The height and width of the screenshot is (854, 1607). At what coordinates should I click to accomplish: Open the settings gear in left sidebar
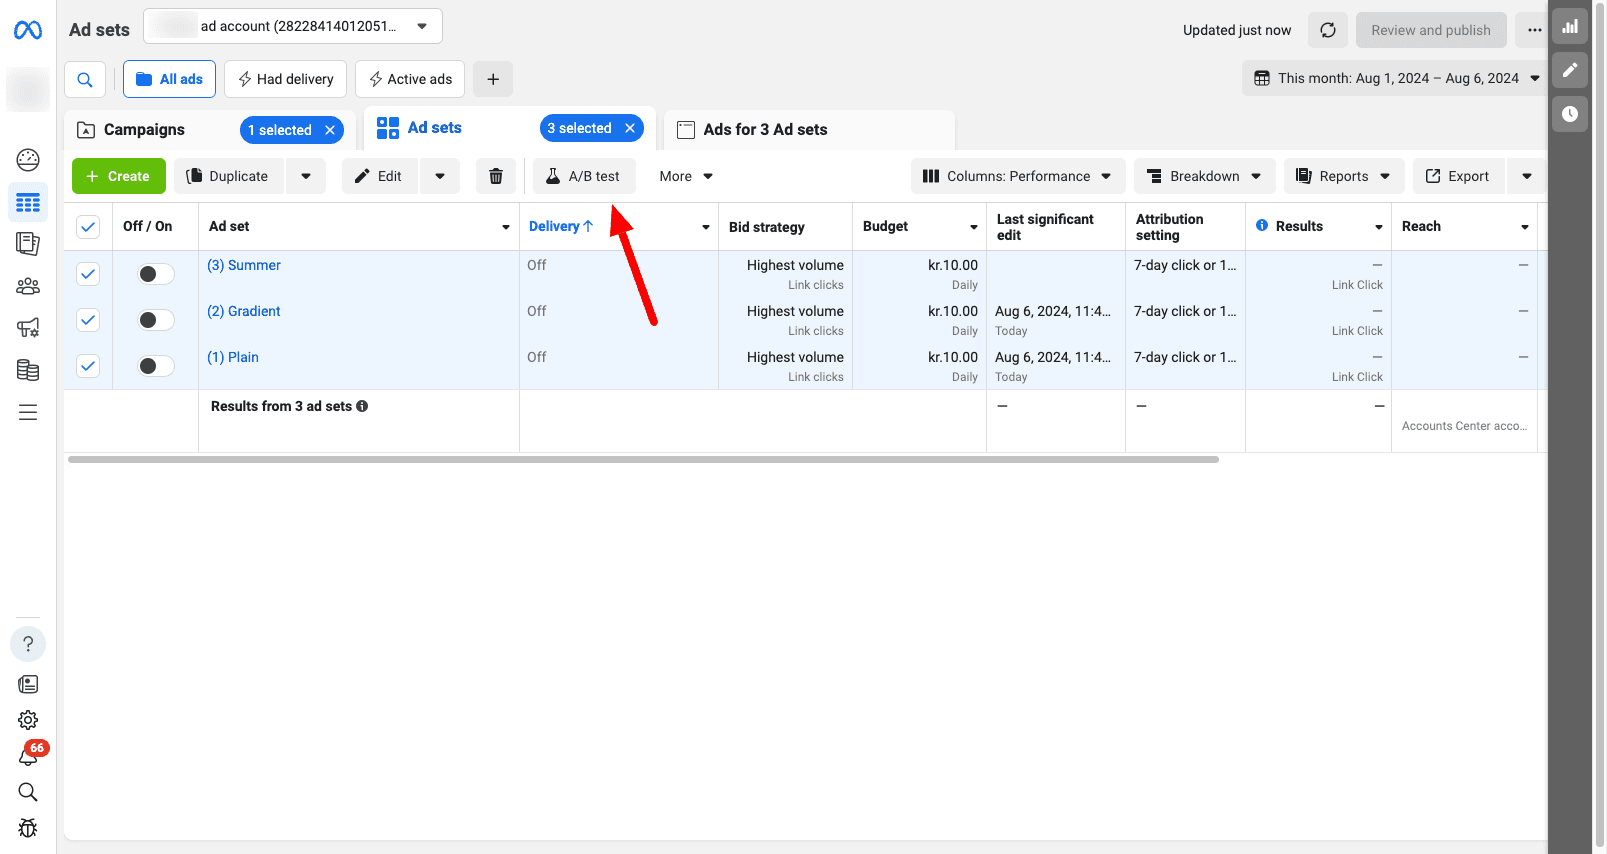(28, 720)
